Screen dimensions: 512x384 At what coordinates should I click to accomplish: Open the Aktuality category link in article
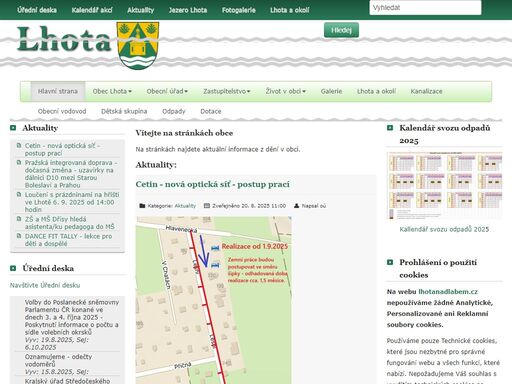(x=185, y=206)
